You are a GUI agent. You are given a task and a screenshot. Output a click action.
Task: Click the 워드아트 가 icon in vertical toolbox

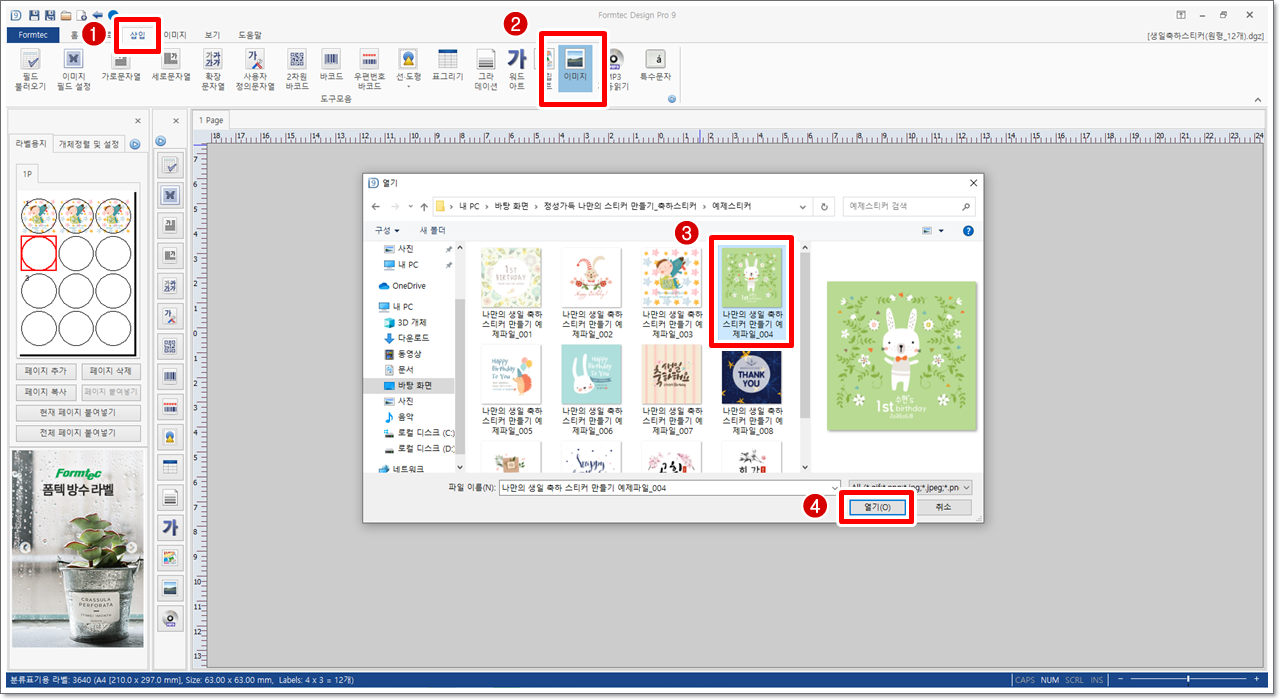point(170,527)
